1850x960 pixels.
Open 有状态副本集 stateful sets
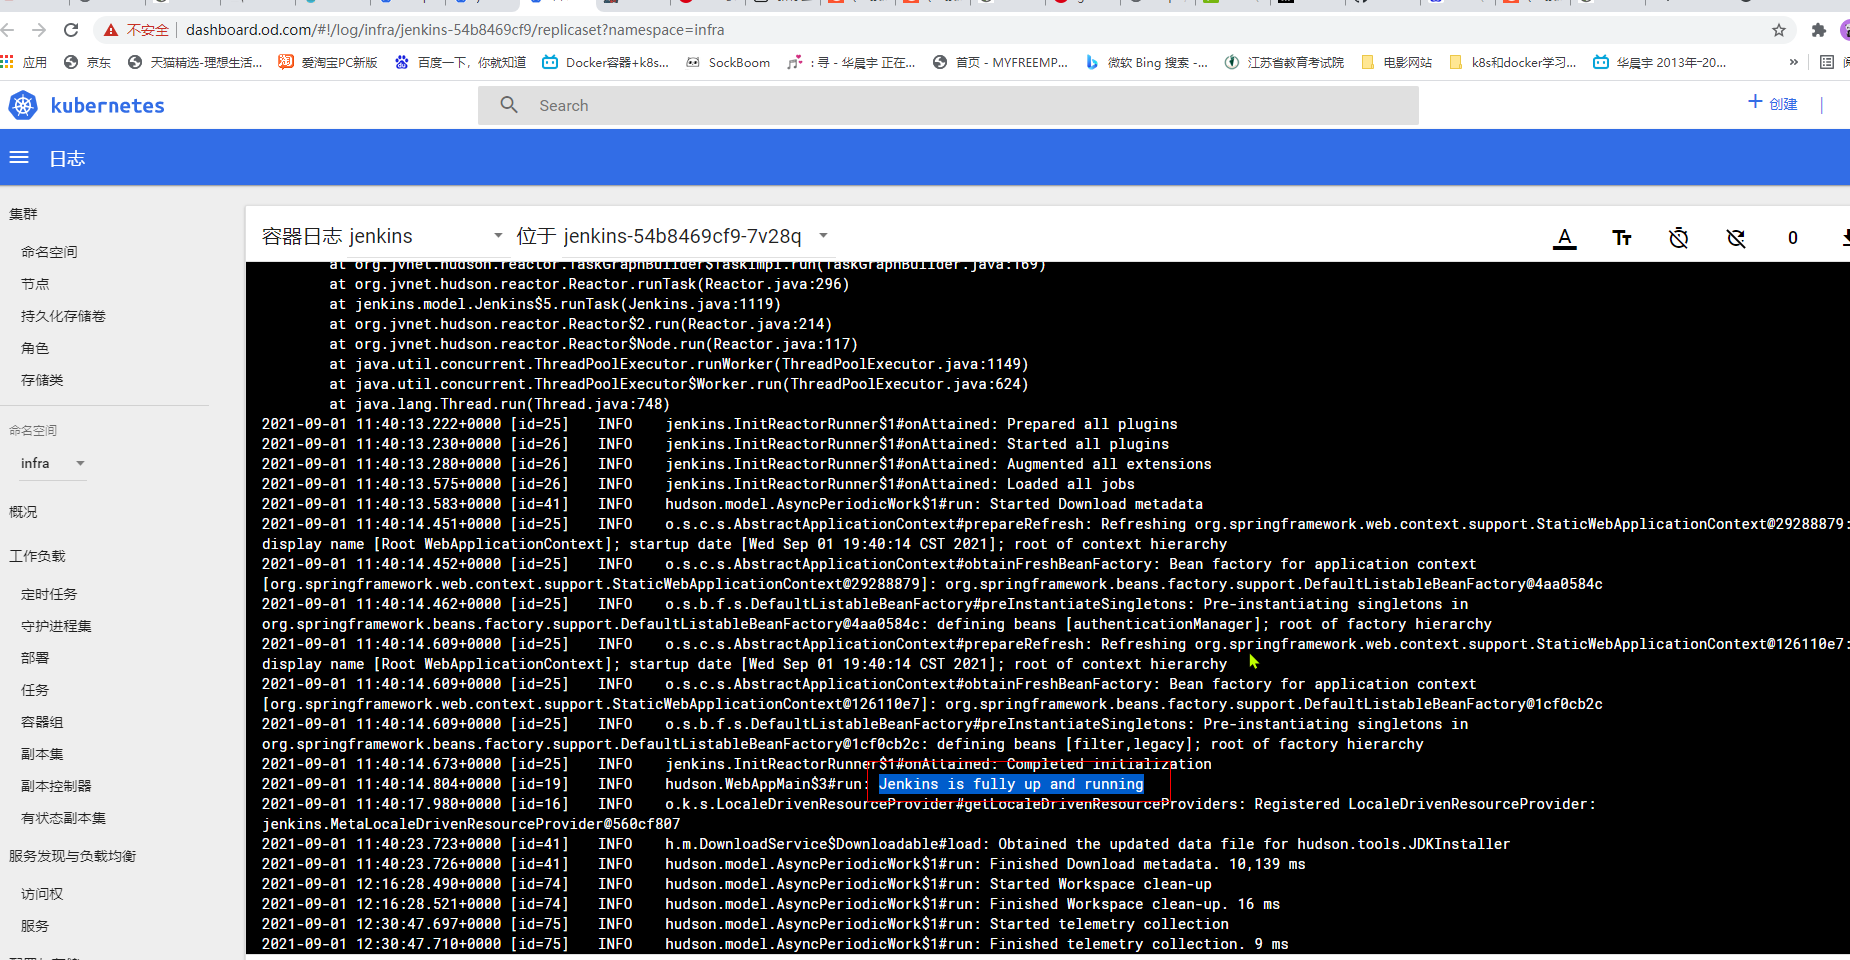pos(63,818)
